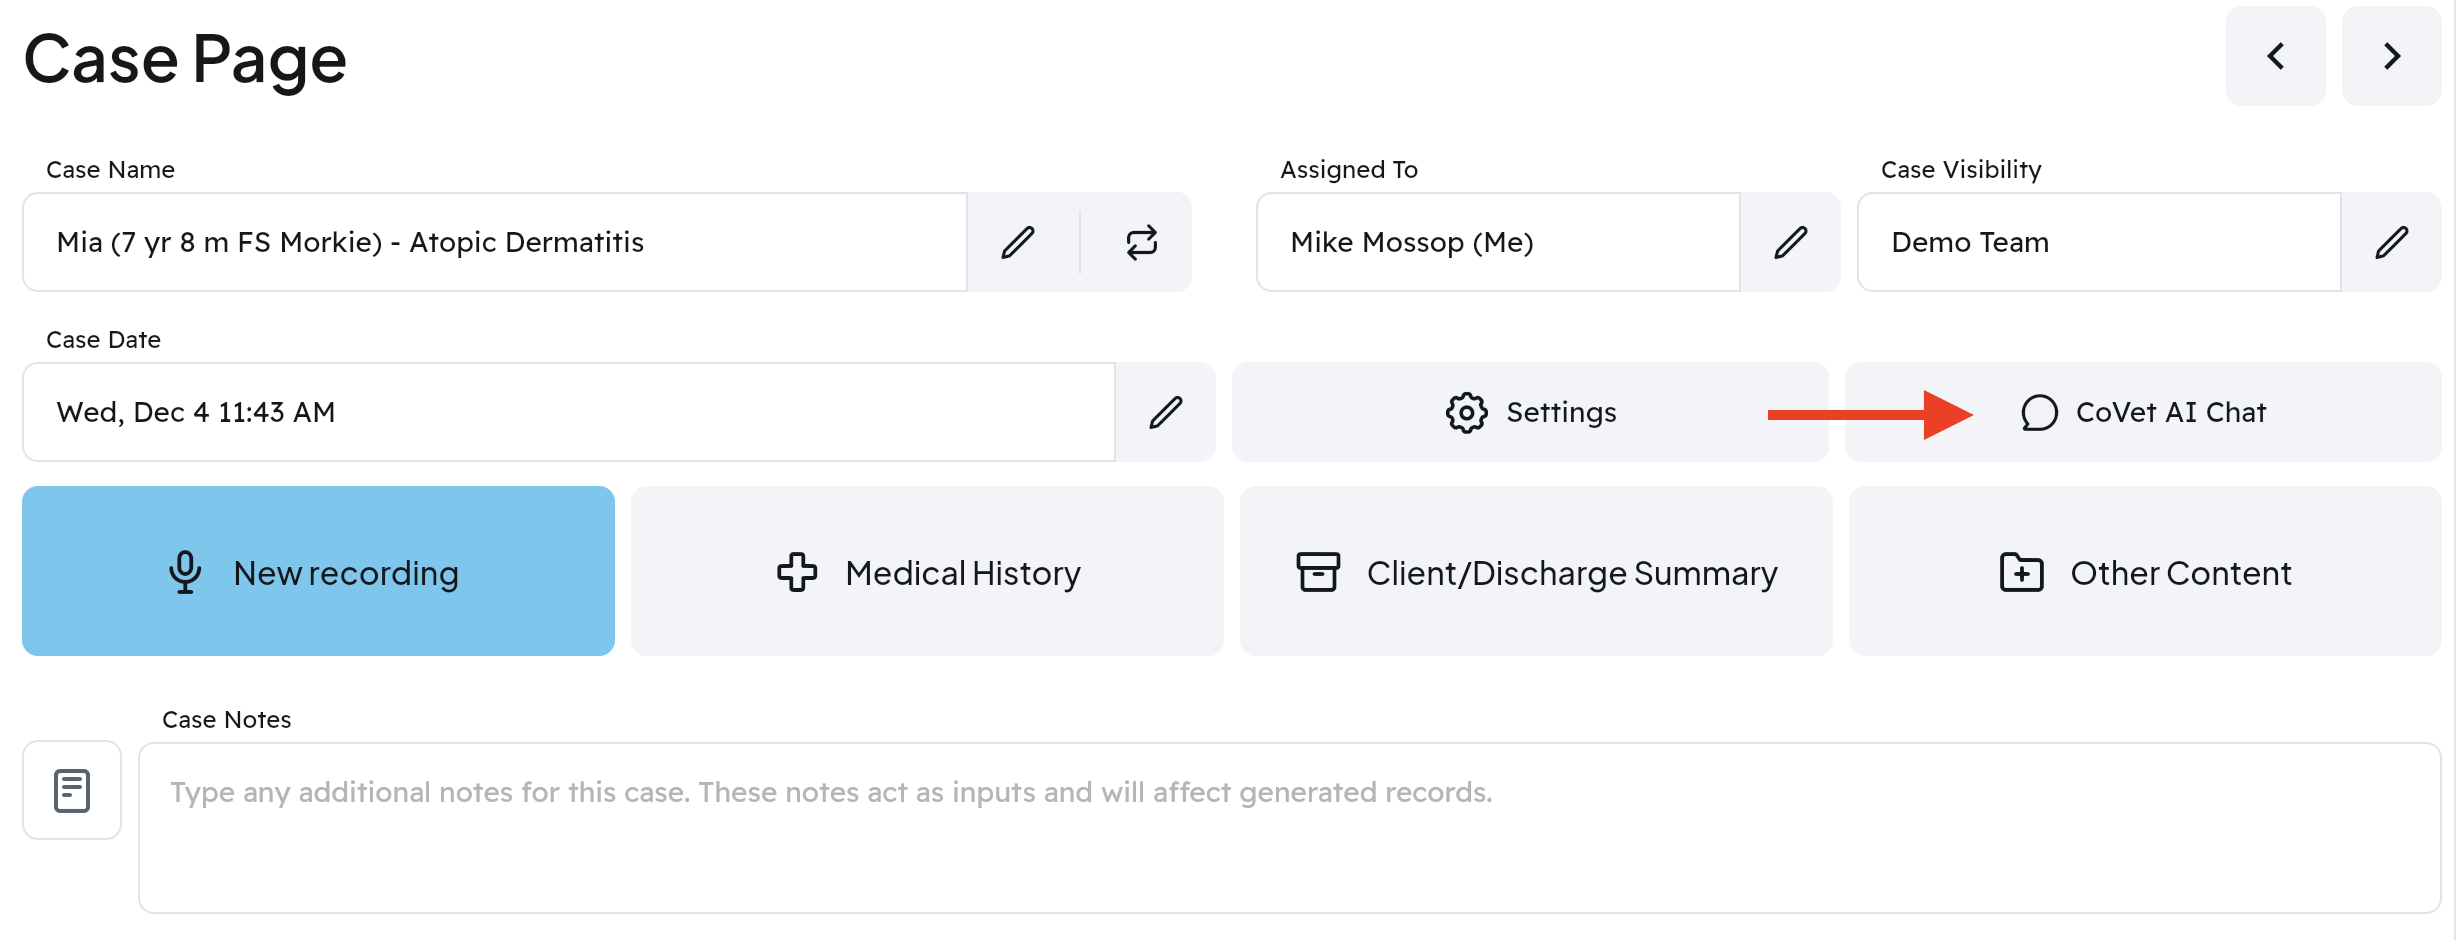Open CoVet AI Chat
Image resolution: width=2456 pixels, height=940 pixels.
2143,412
